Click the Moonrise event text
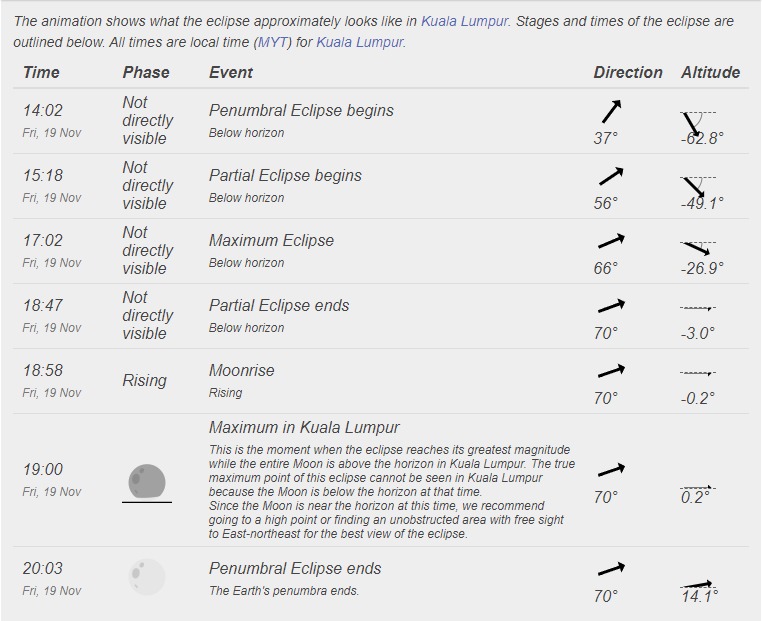The height and width of the screenshot is (621, 762). pyautogui.click(x=241, y=370)
